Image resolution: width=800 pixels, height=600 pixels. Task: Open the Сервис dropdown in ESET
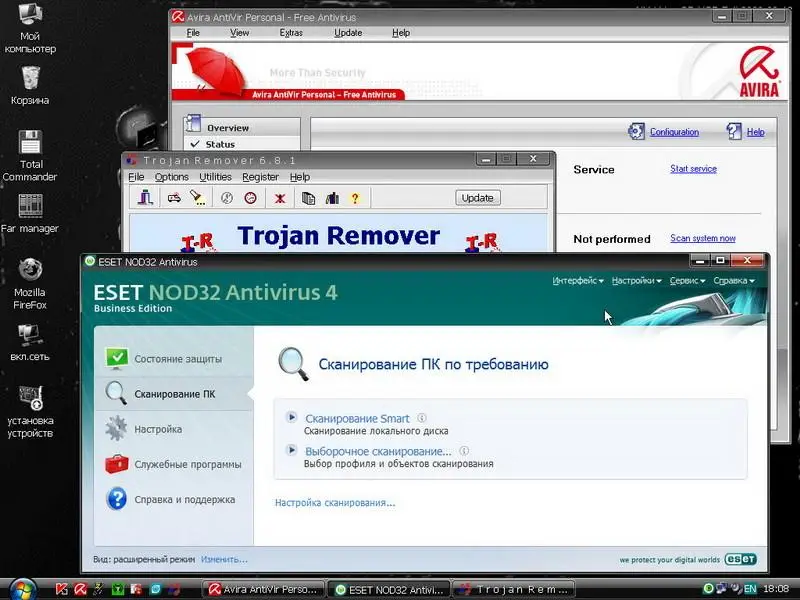(687, 281)
